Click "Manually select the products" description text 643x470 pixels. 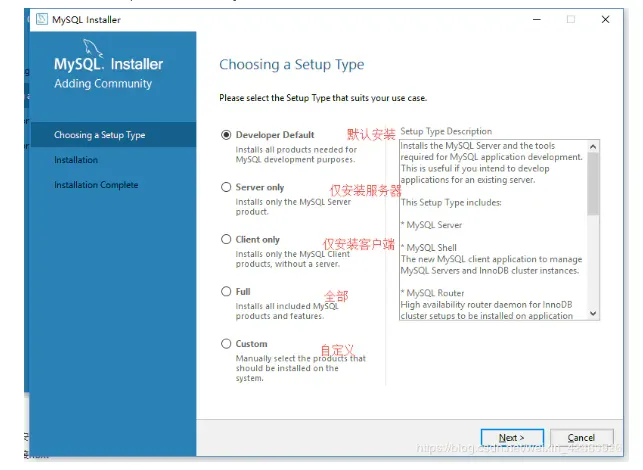[x=301, y=368]
